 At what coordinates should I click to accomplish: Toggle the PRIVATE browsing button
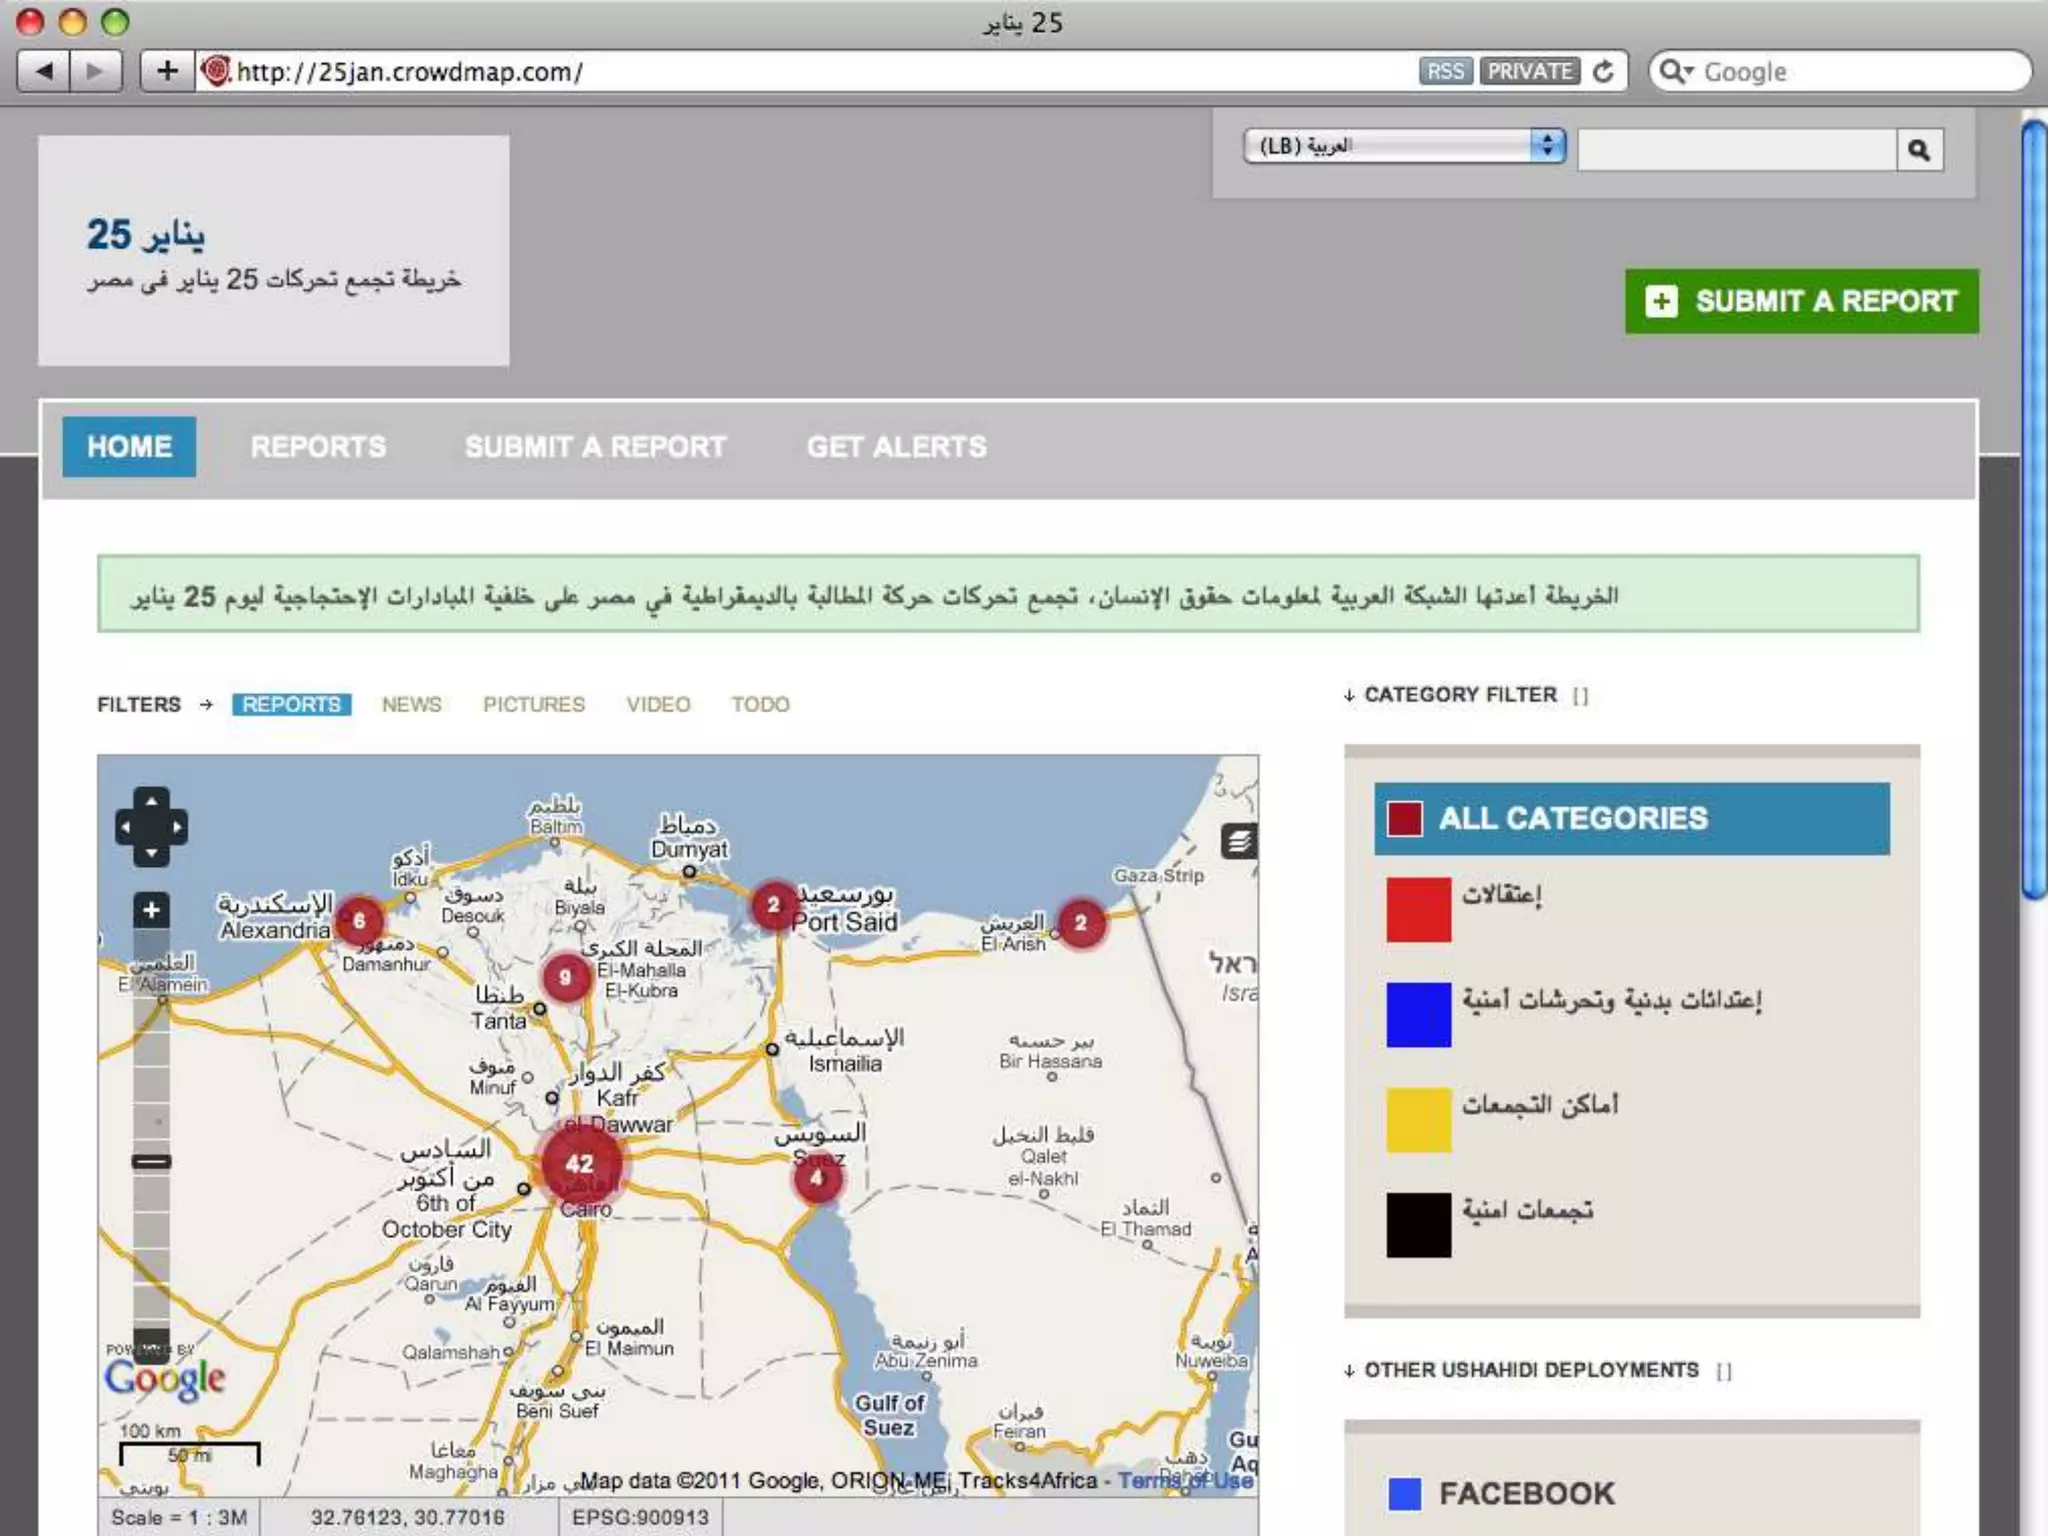(x=1529, y=71)
